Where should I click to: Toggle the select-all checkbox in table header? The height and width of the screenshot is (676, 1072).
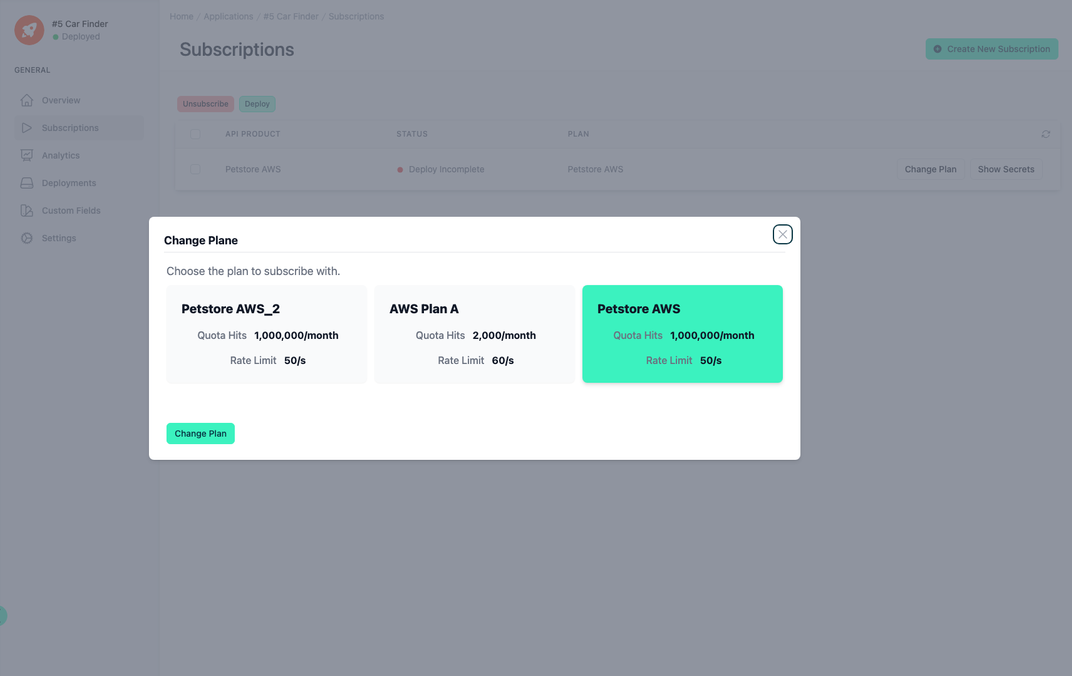195,133
